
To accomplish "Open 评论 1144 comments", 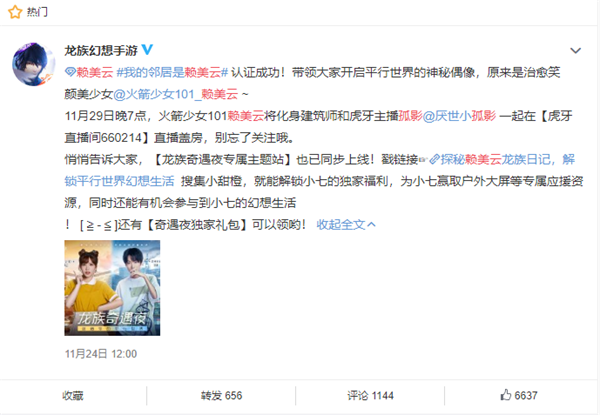I will [x=370, y=395].
